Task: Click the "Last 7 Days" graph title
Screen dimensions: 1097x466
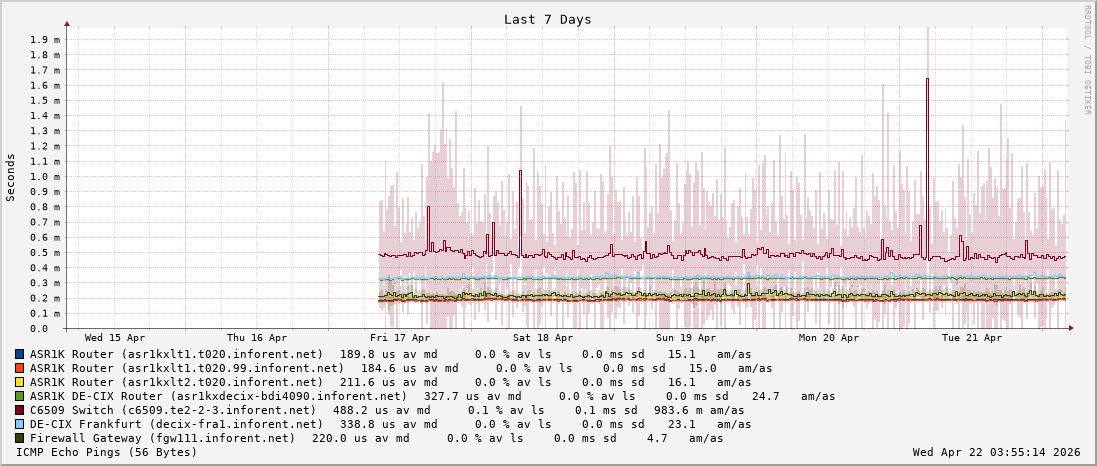Action: tap(547, 19)
